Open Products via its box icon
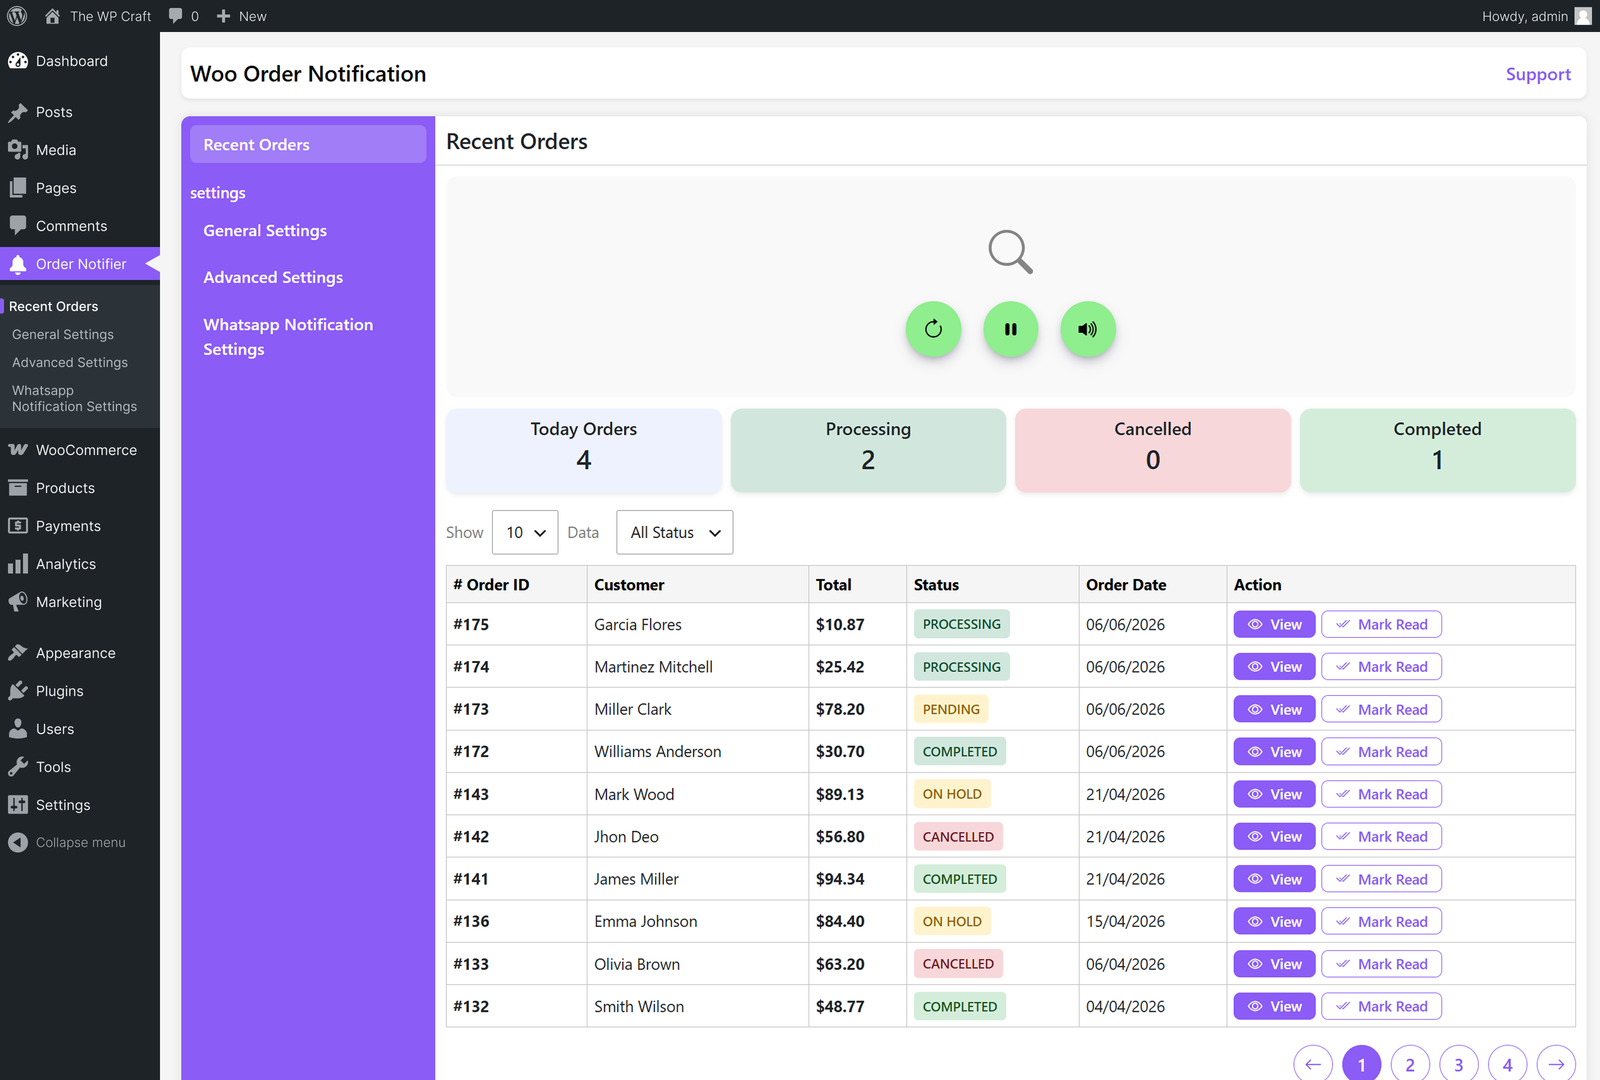Viewport: 1600px width, 1080px height. click(18, 488)
